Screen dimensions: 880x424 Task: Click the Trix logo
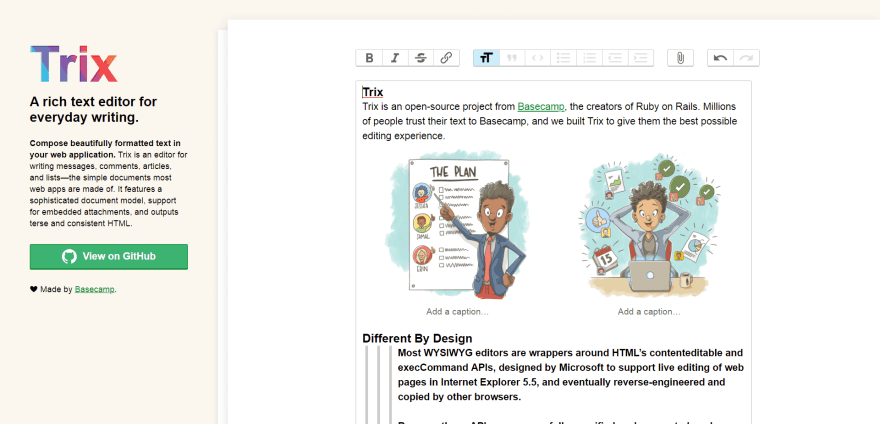74,64
